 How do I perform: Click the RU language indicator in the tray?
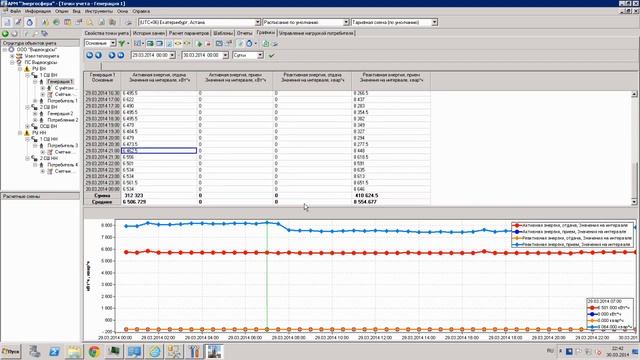550,351
